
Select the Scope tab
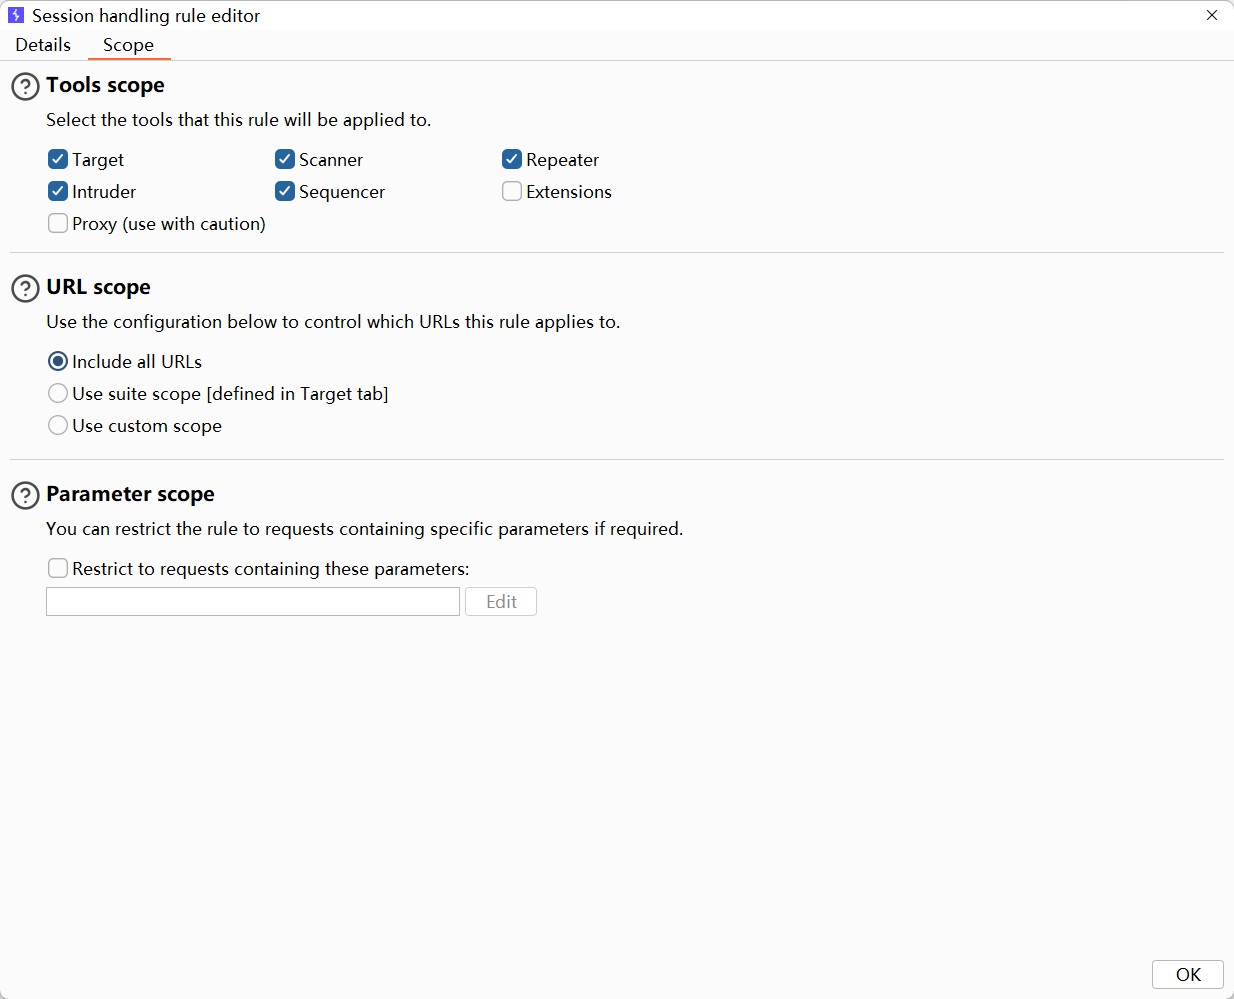(x=128, y=45)
